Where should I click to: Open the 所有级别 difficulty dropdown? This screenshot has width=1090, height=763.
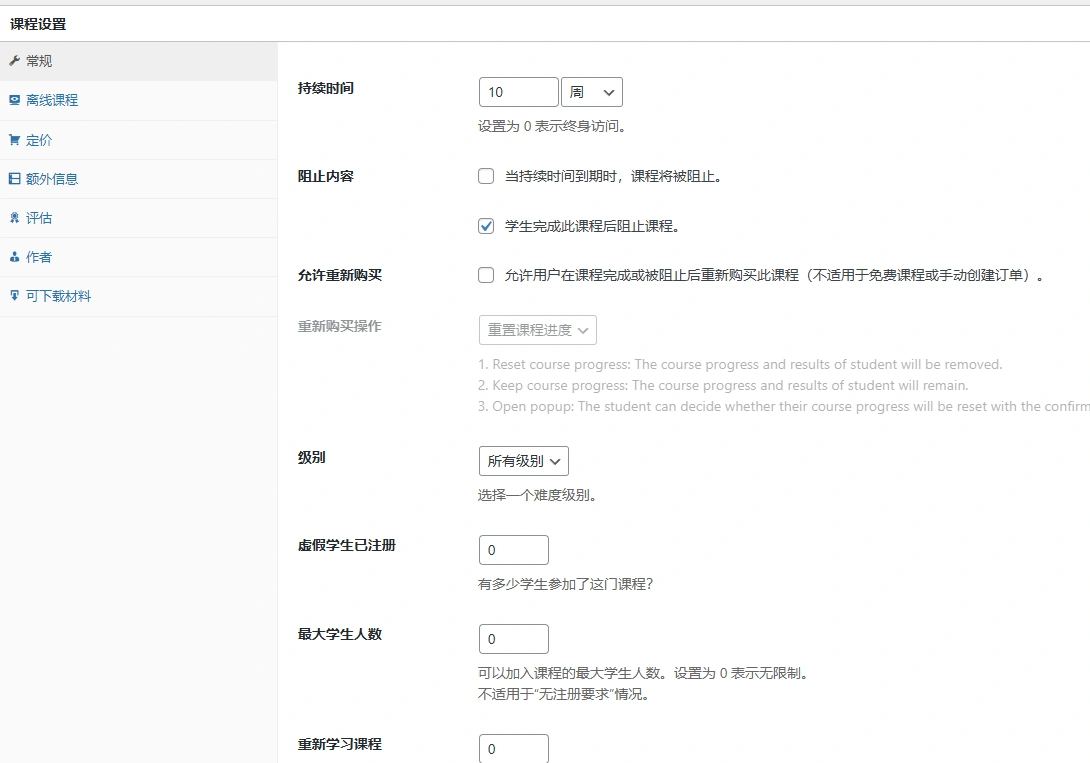[x=523, y=460]
